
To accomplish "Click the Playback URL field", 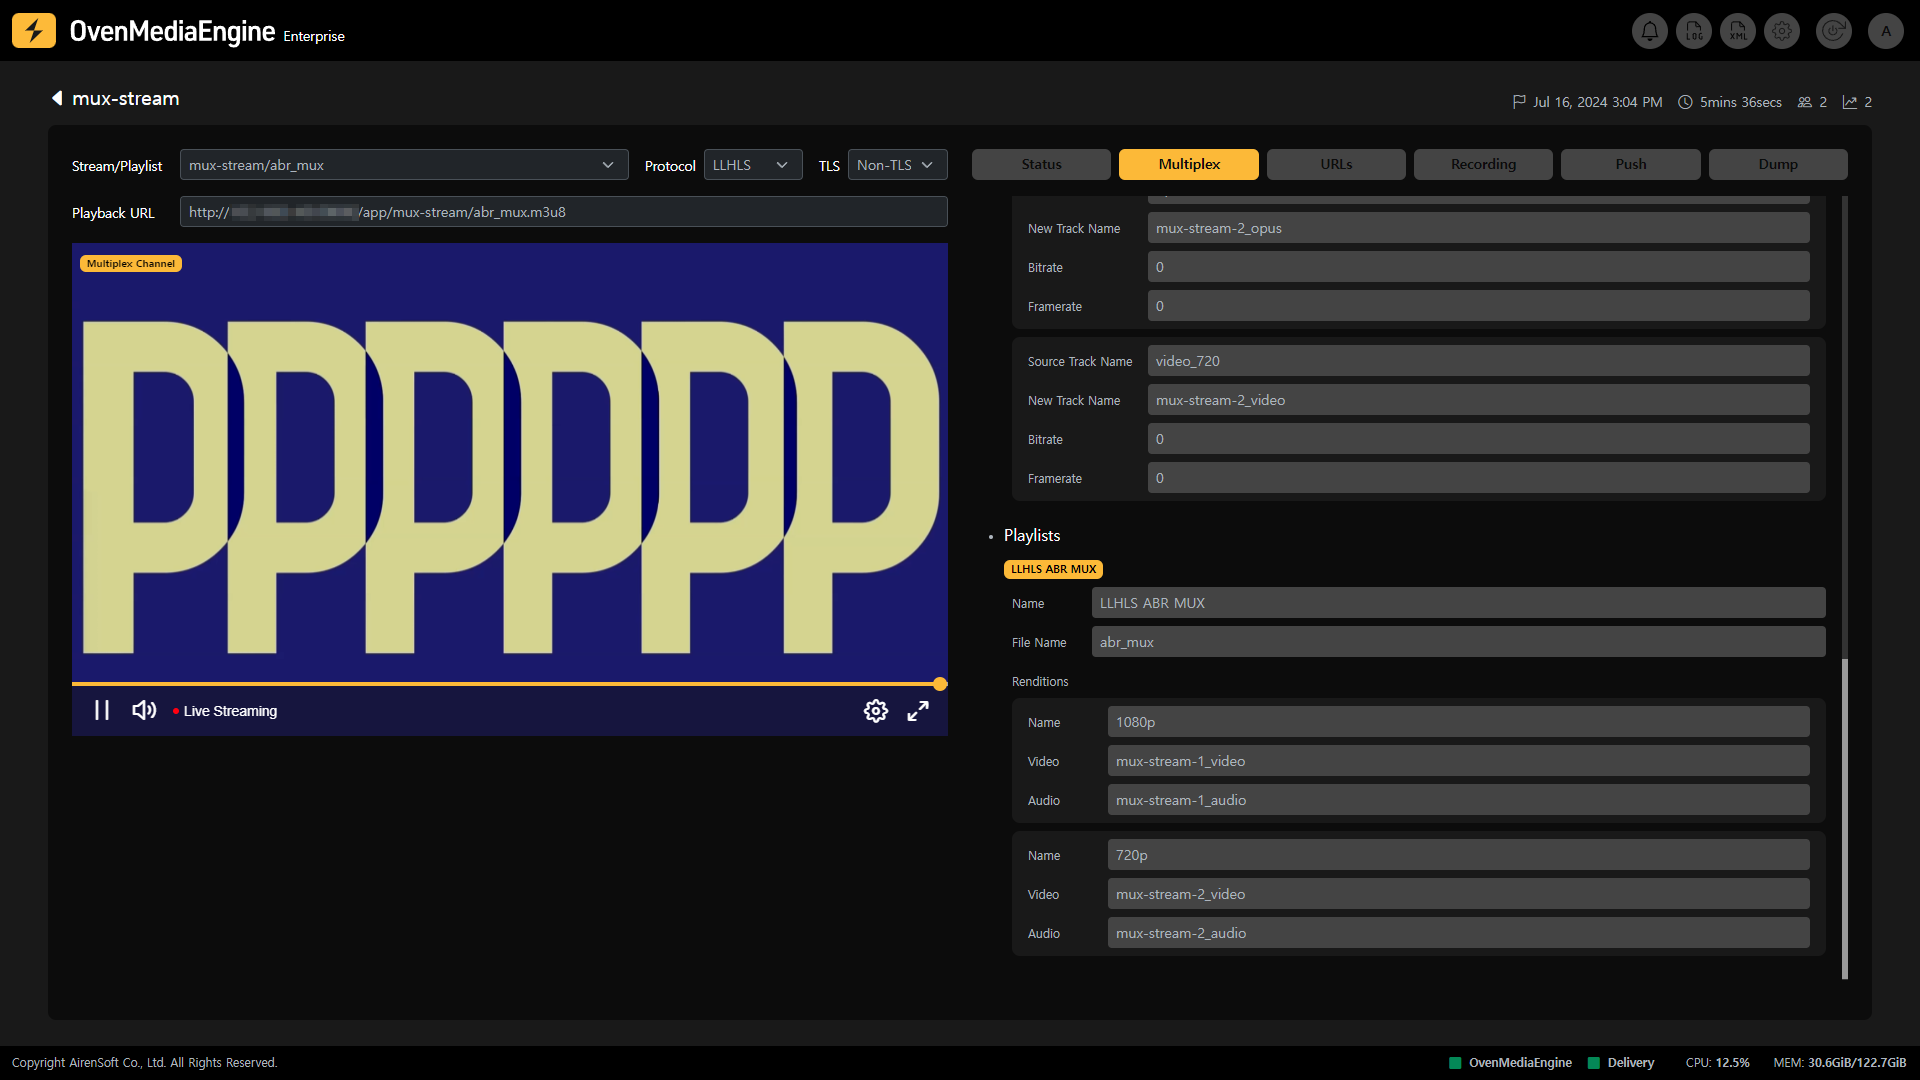I will click(x=563, y=212).
